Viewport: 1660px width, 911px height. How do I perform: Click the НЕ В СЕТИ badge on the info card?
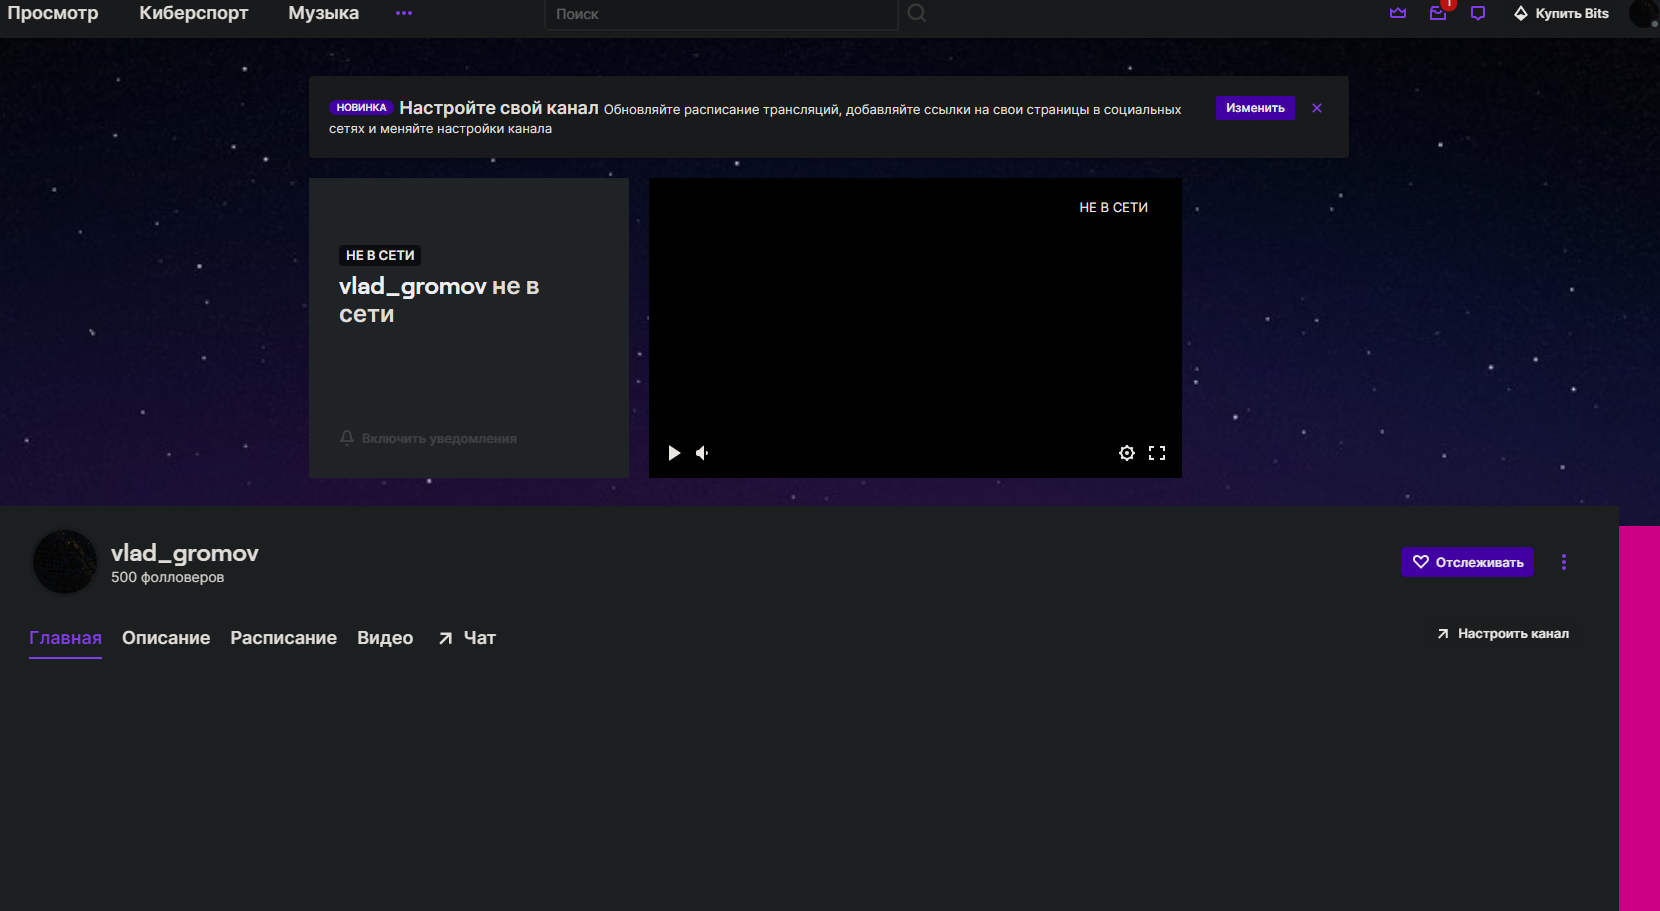coord(380,255)
